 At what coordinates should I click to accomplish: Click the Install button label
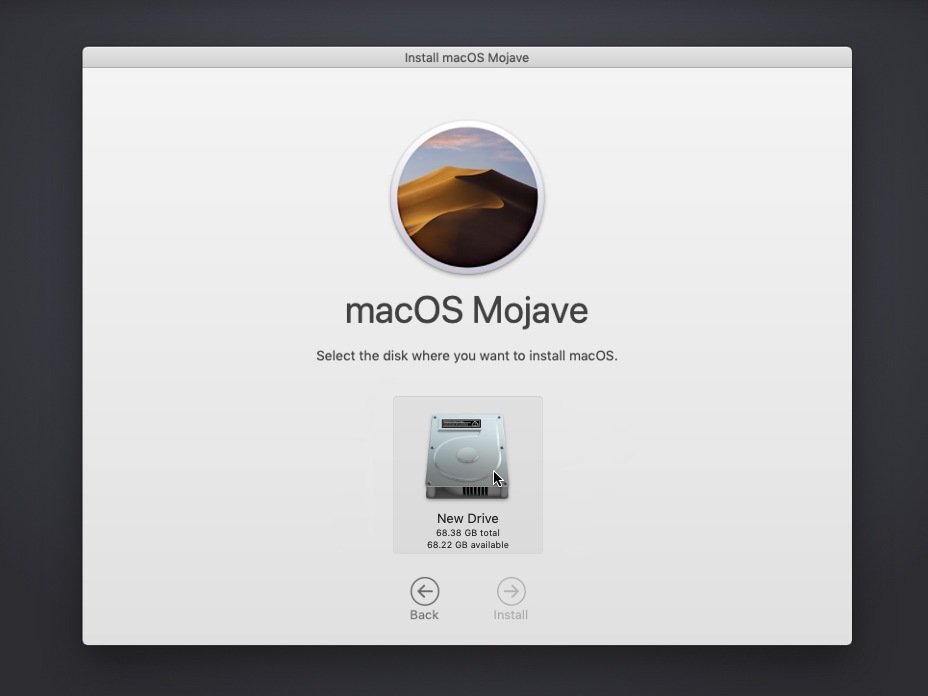tap(510, 615)
